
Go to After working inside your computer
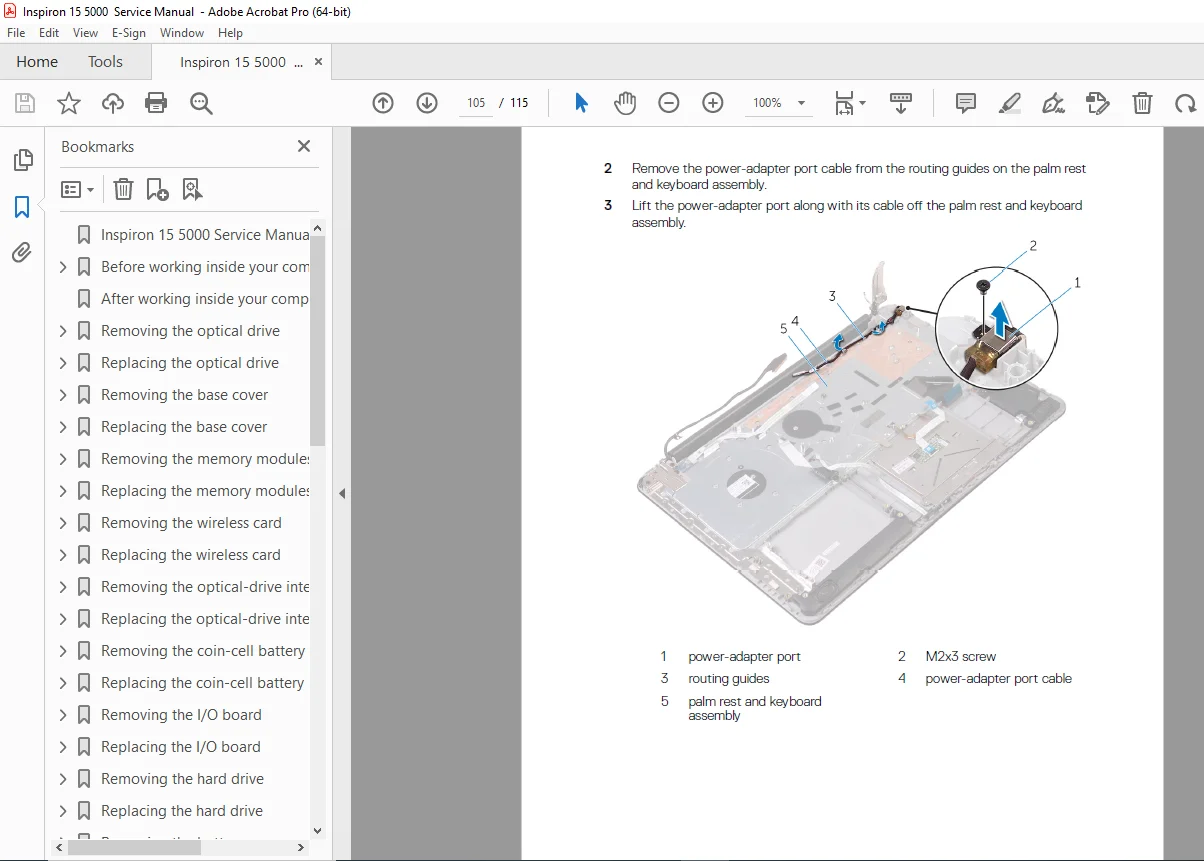205,299
